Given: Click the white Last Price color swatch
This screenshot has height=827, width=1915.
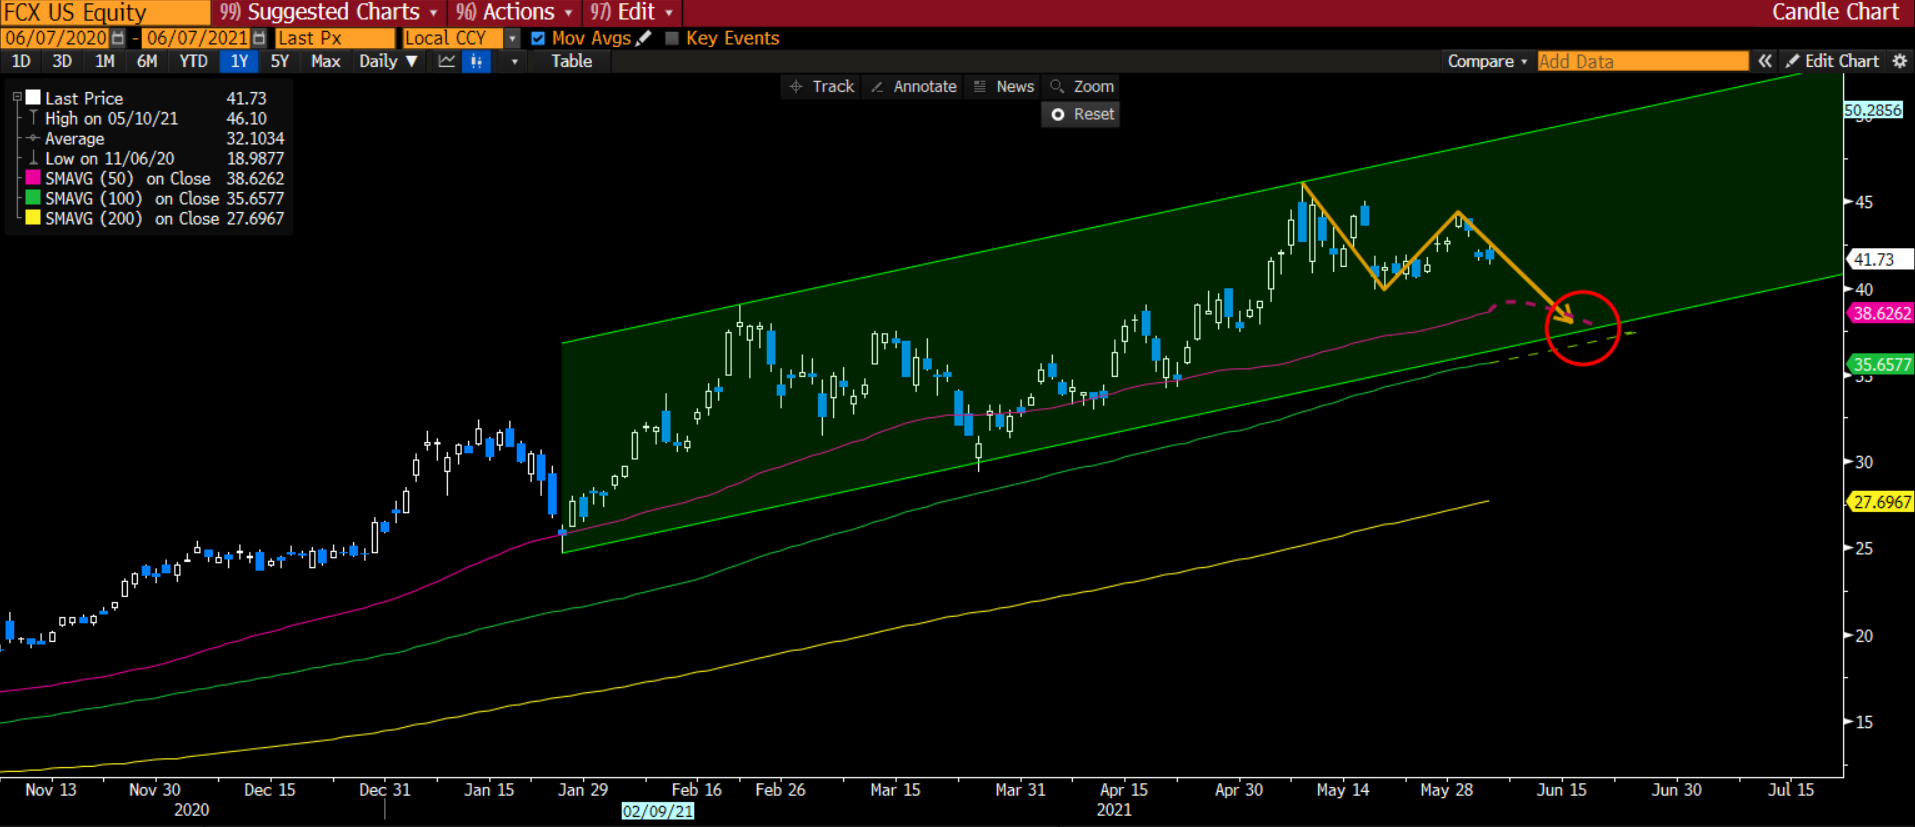Looking at the screenshot, I should point(33,98).
